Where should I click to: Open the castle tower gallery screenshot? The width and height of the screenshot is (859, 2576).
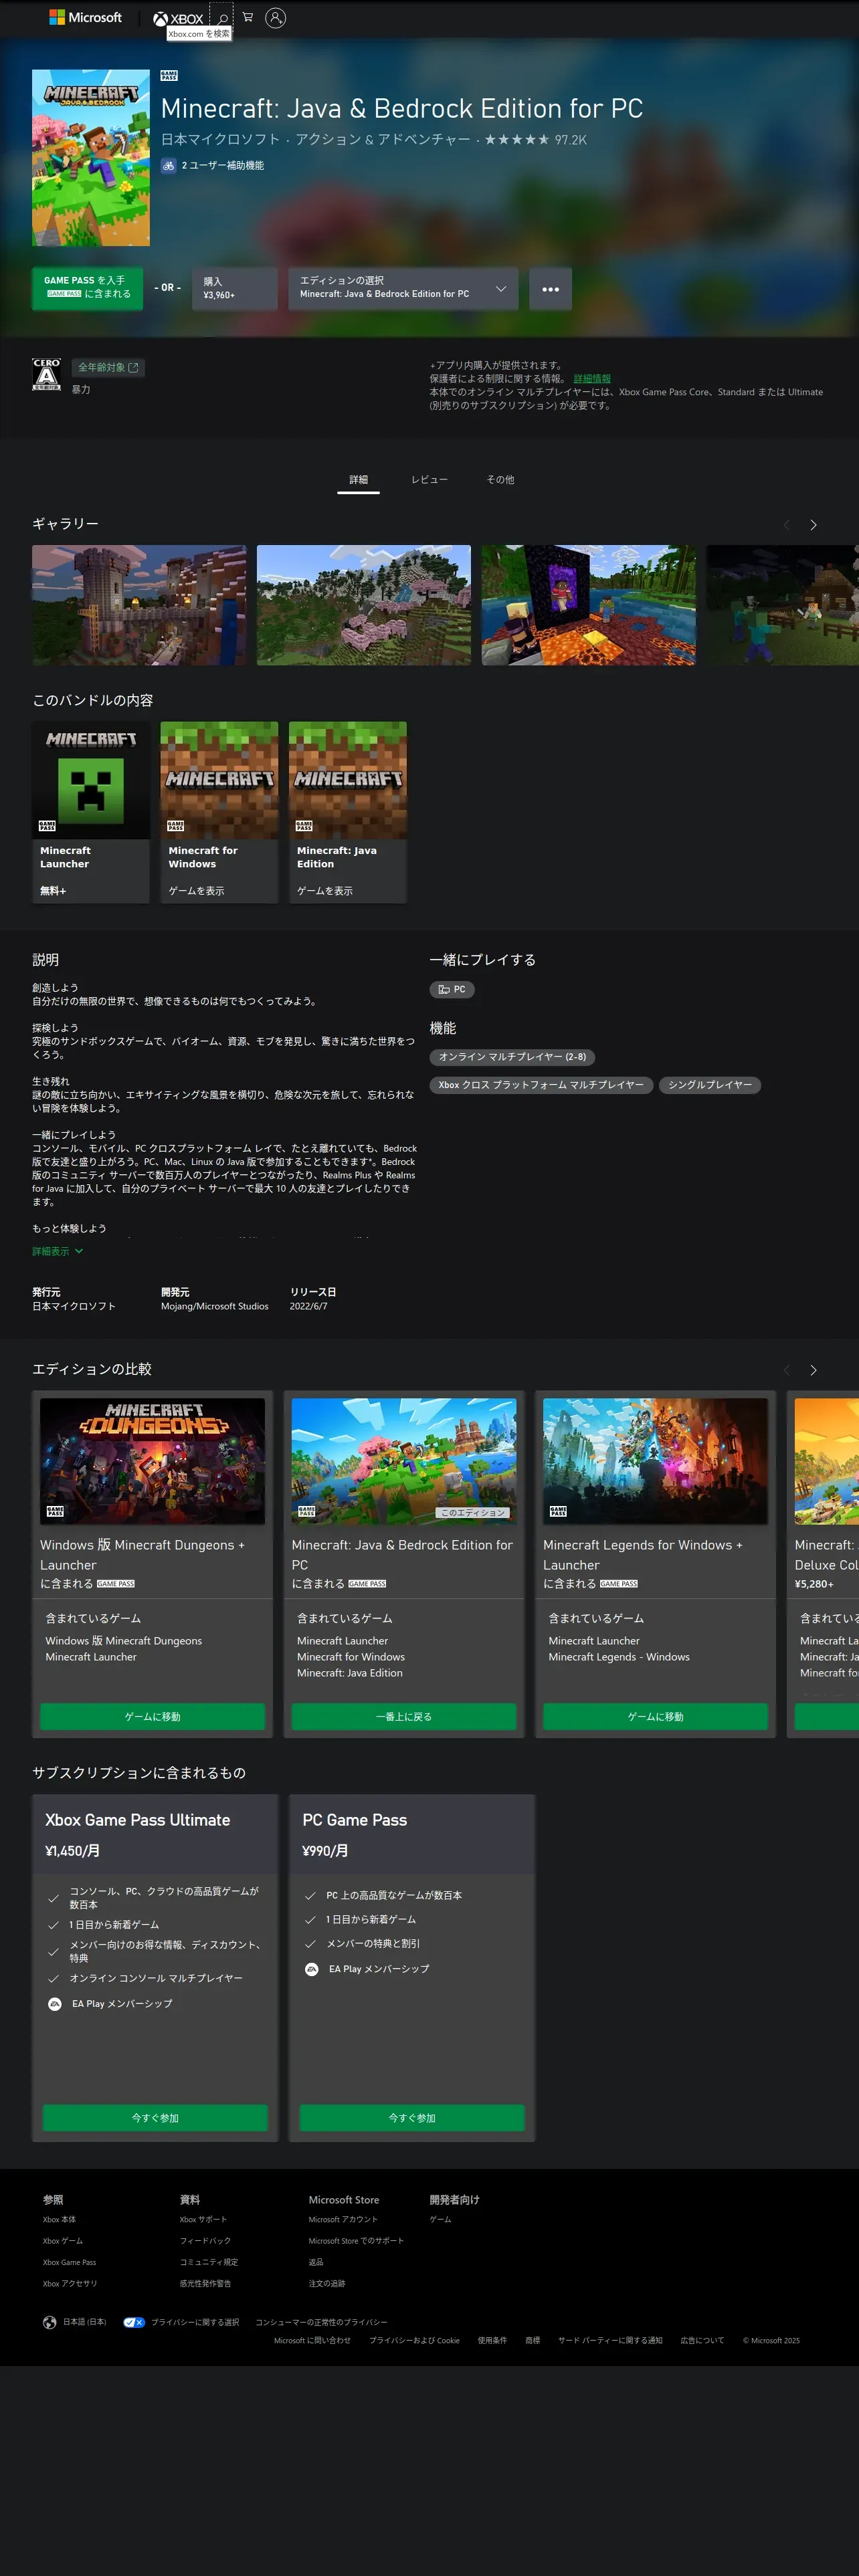(139, 605)
